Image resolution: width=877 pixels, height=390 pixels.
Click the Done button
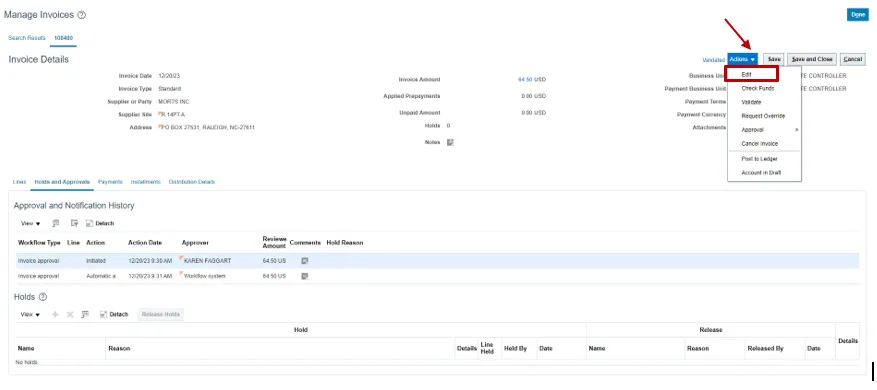coord(857,15)
